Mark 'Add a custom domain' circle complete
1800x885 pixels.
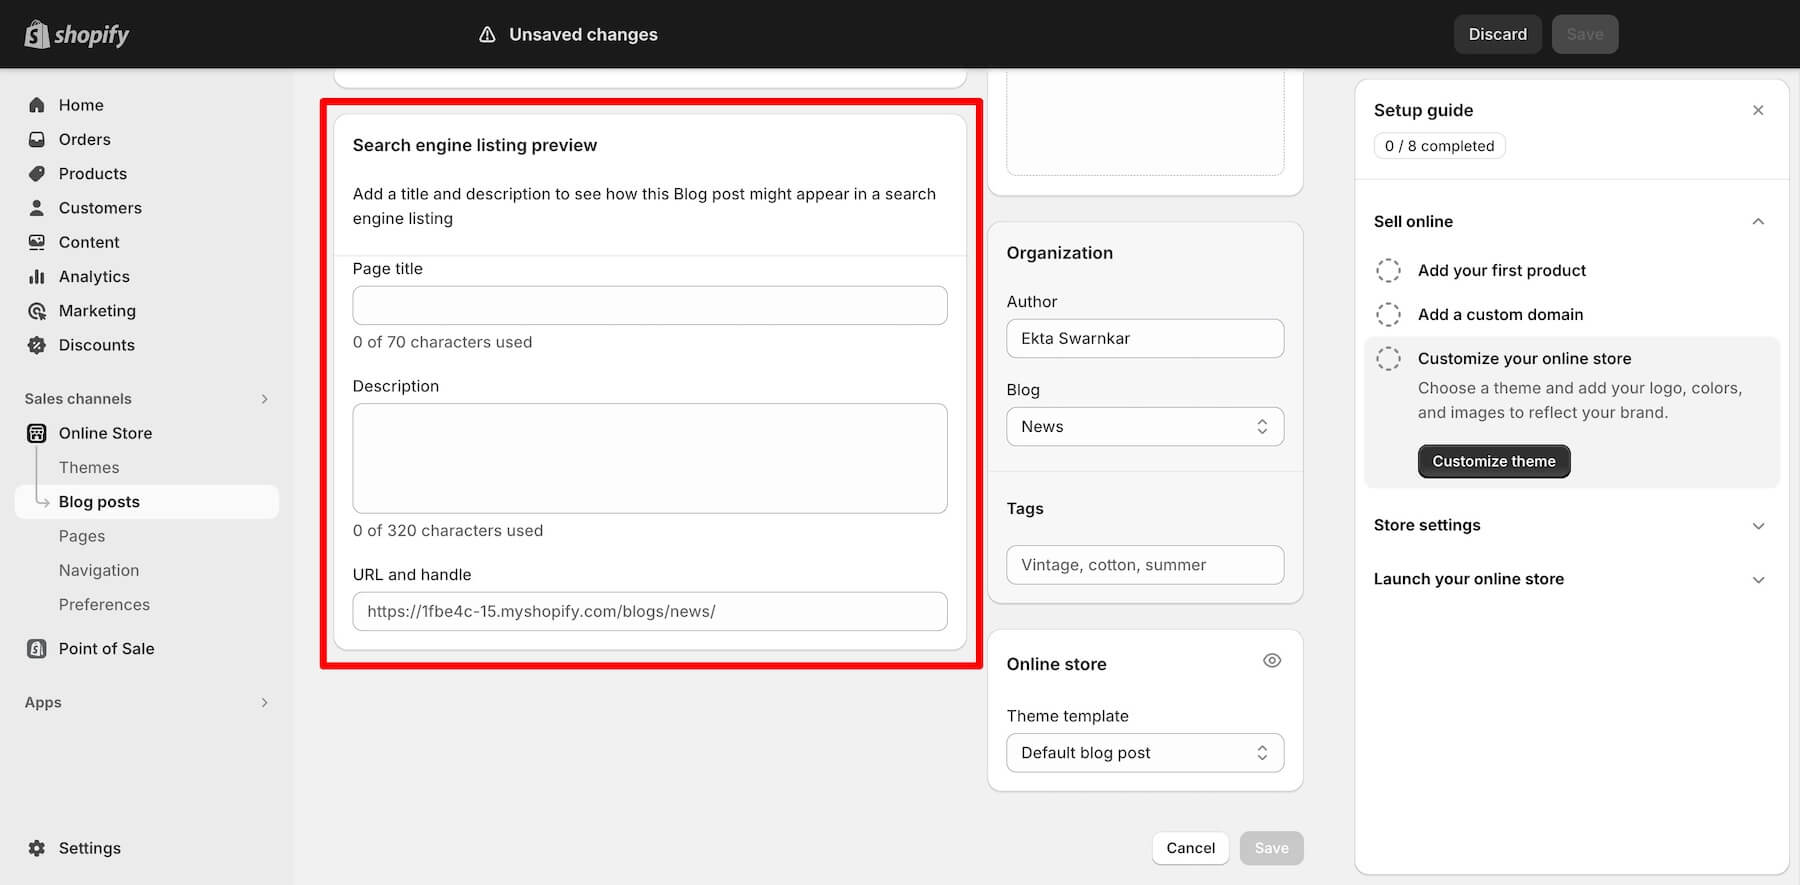(x=1388, y=314)
